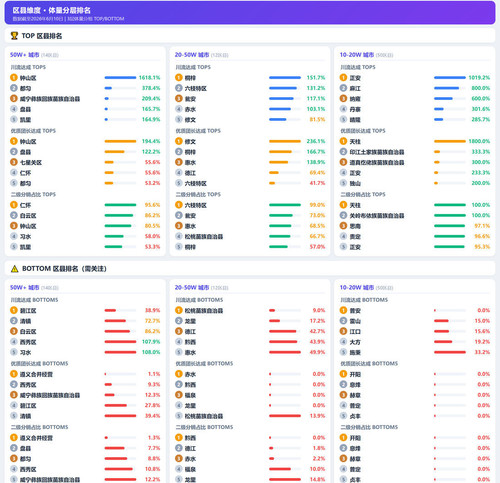The width and height of the screenshot is (500, 483).
Task: Click the rank 2 badge in the 800.0% row
Action: click(x=343, y=88)
